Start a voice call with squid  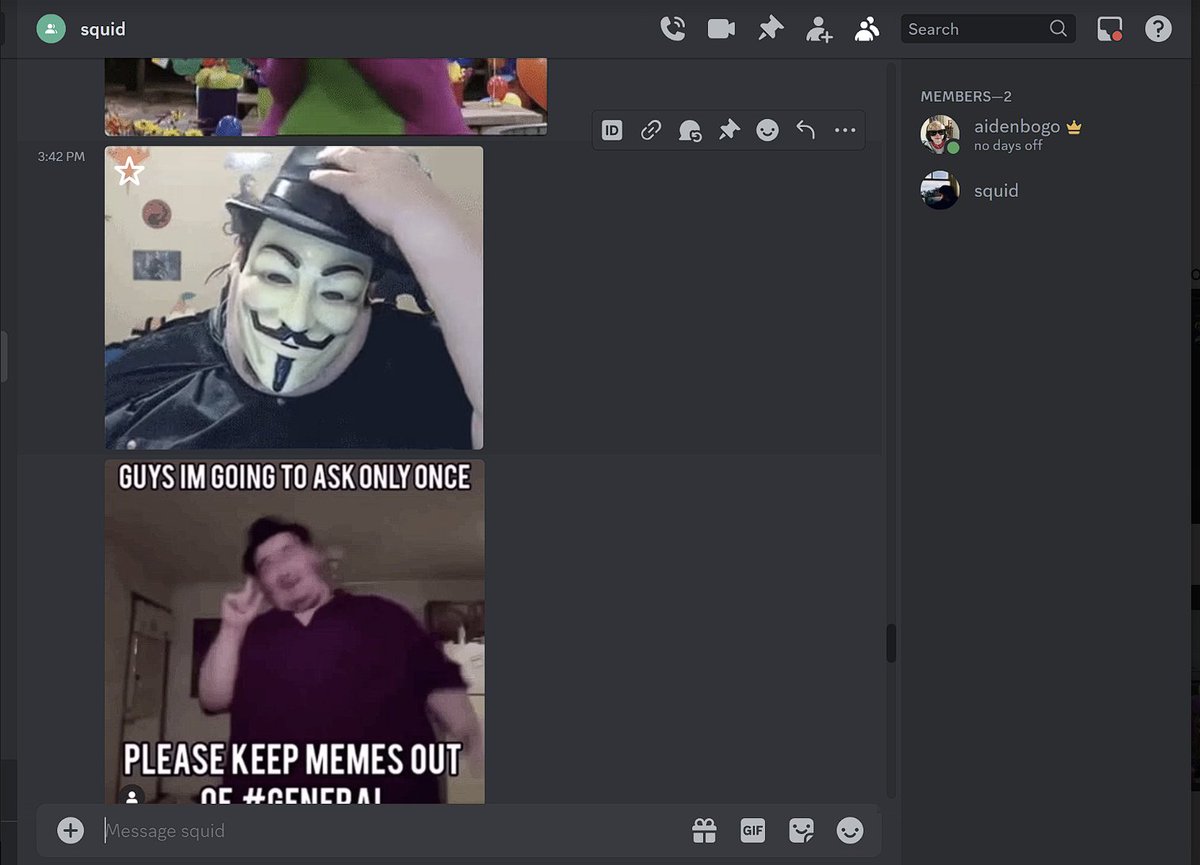(x=673, y=29)
